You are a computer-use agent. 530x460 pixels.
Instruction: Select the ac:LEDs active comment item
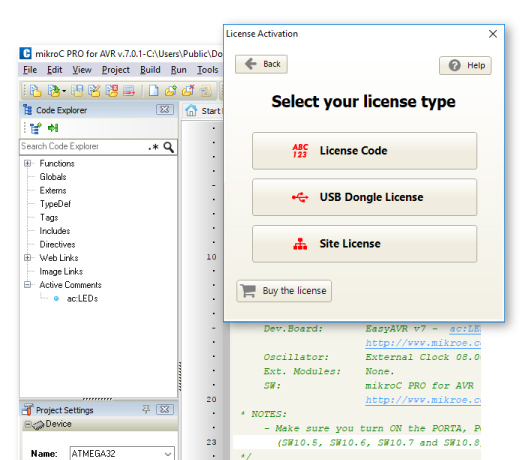click(x=82, y=298)
